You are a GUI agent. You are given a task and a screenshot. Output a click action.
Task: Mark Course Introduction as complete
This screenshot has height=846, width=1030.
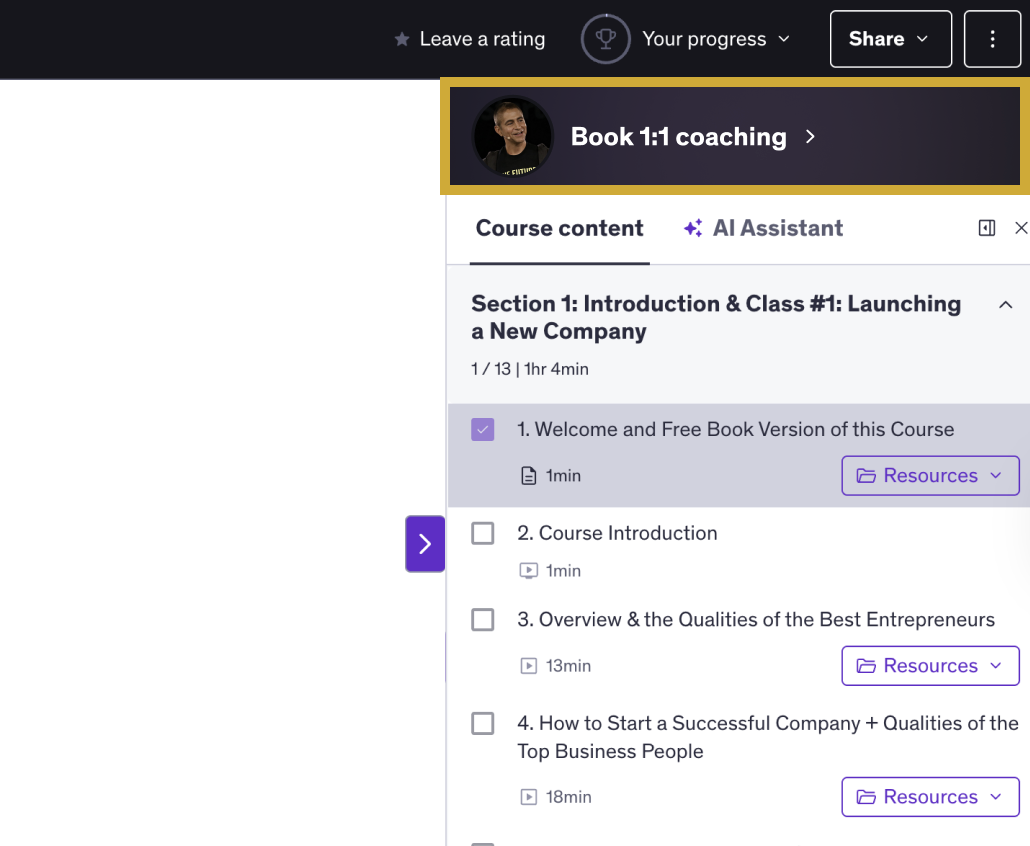point(483,533)
